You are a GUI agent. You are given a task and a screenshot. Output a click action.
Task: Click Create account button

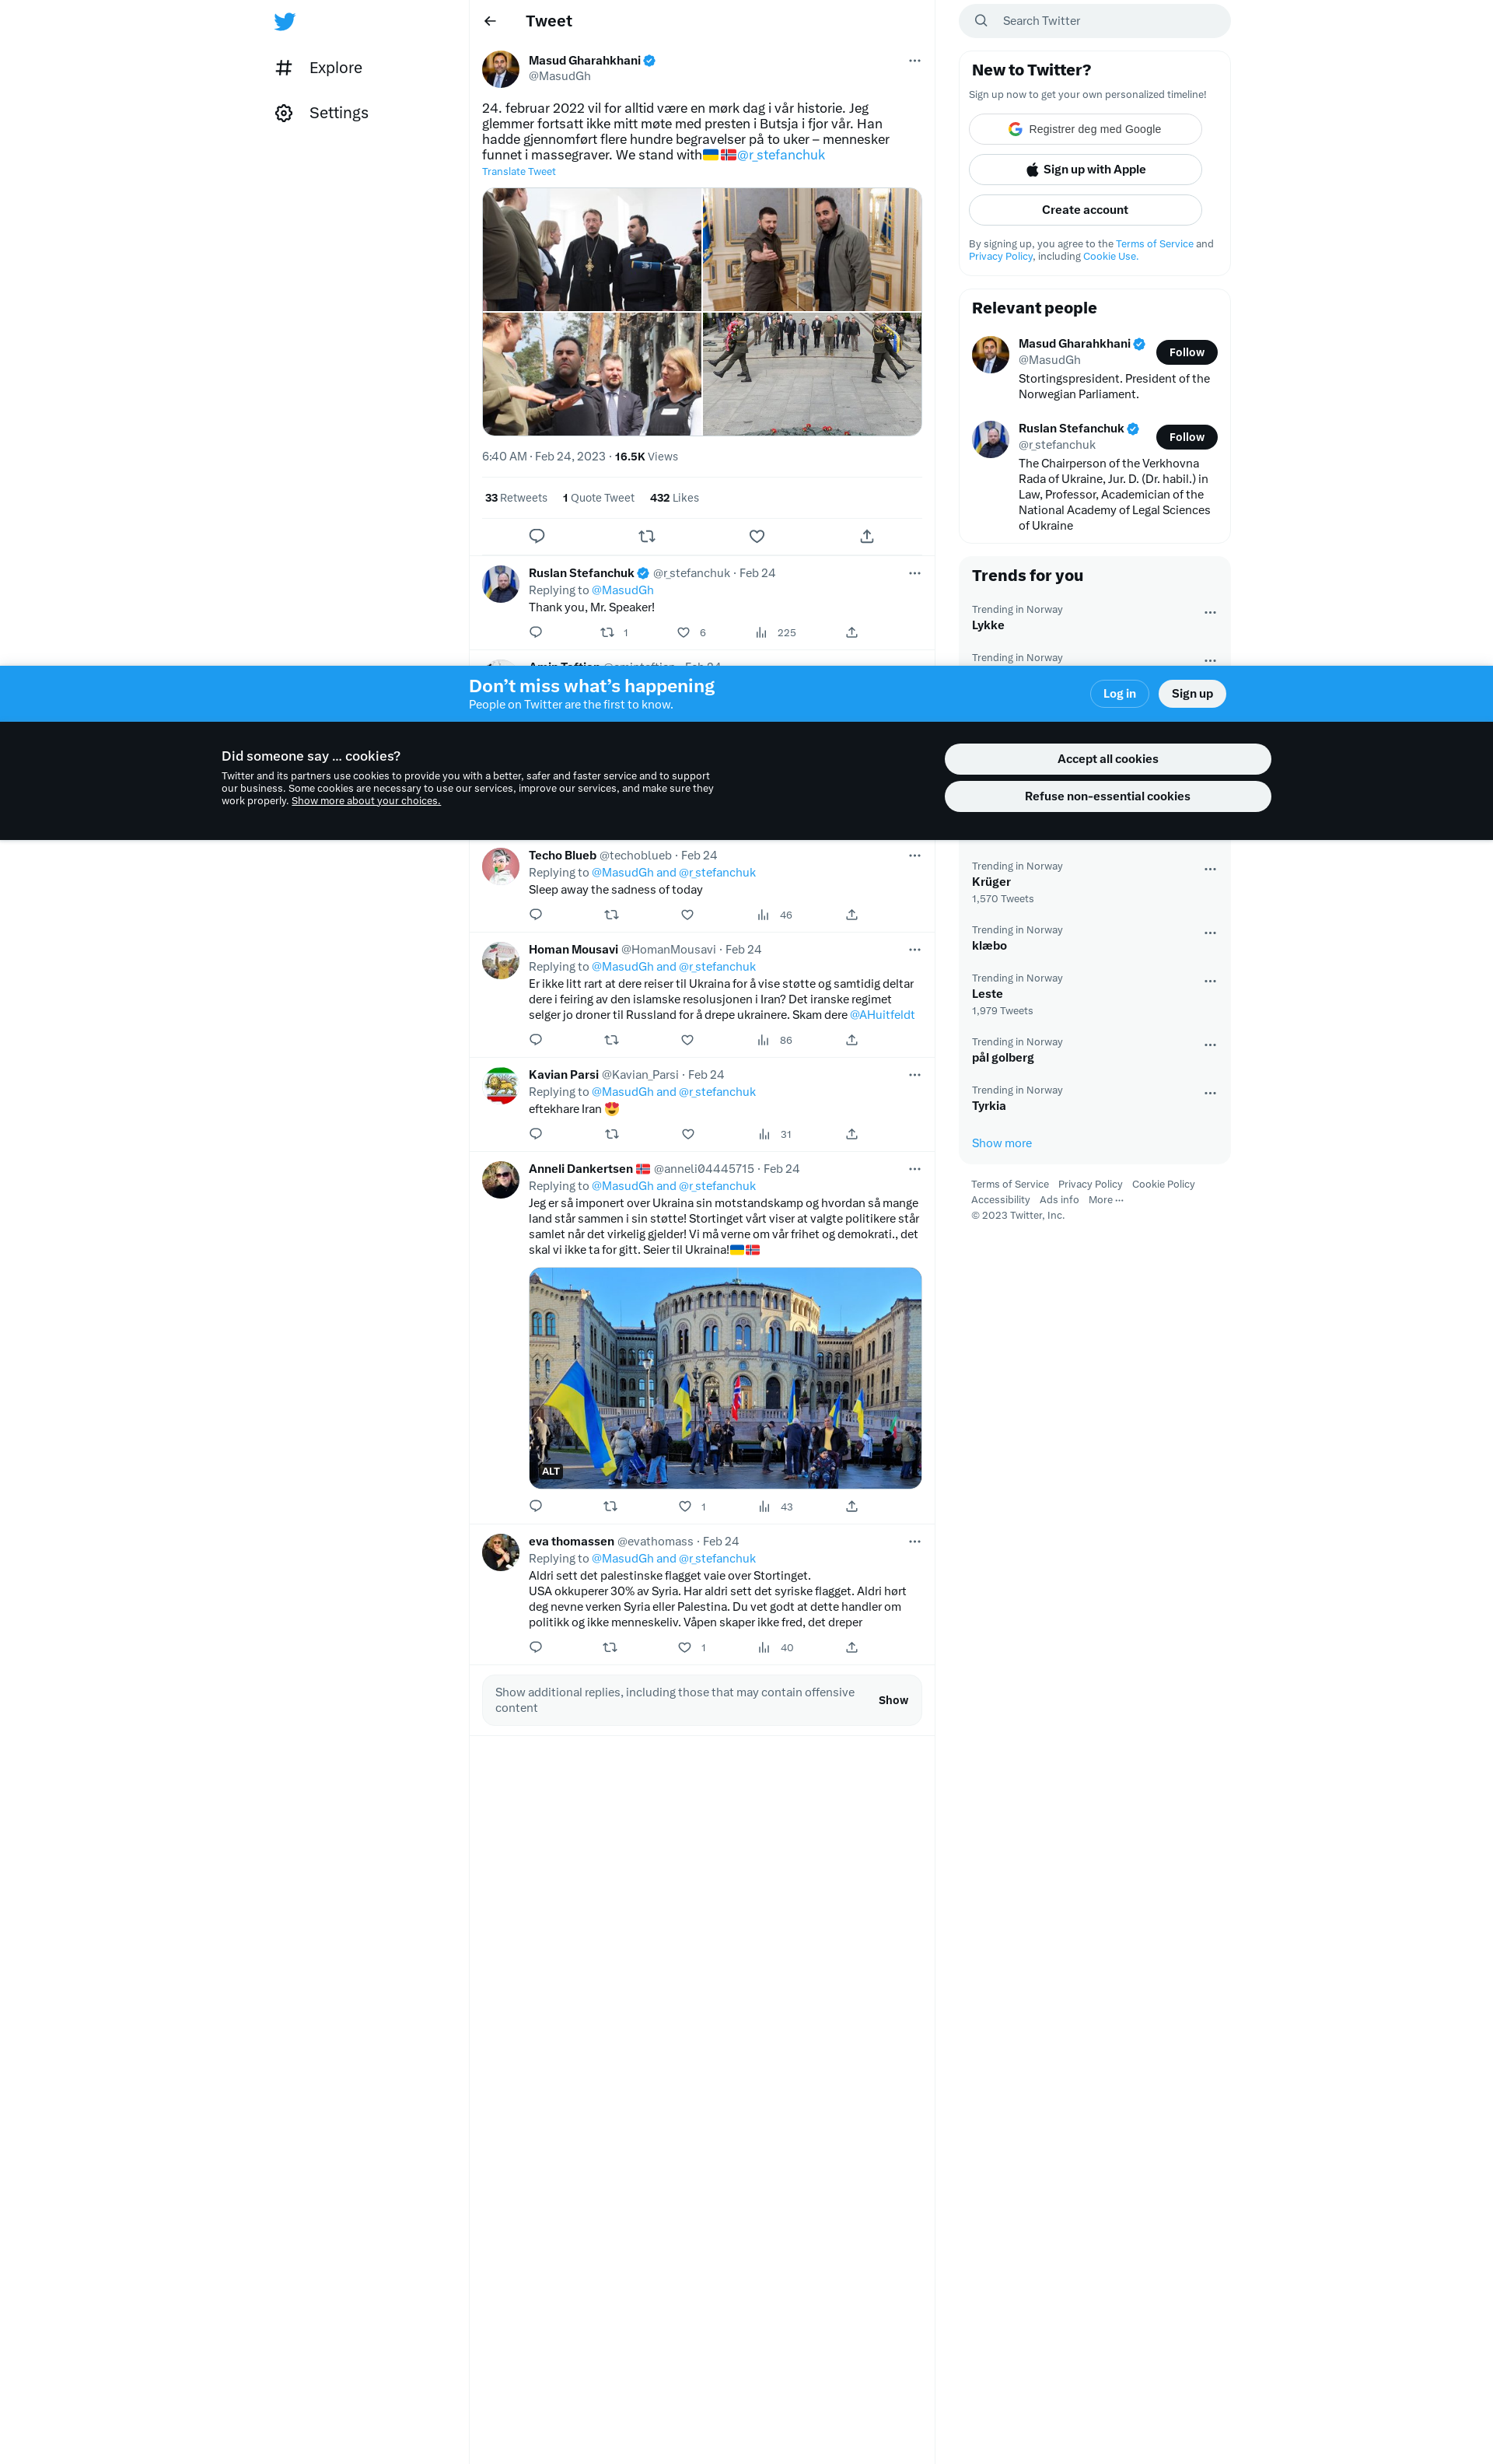point(1085,210)
